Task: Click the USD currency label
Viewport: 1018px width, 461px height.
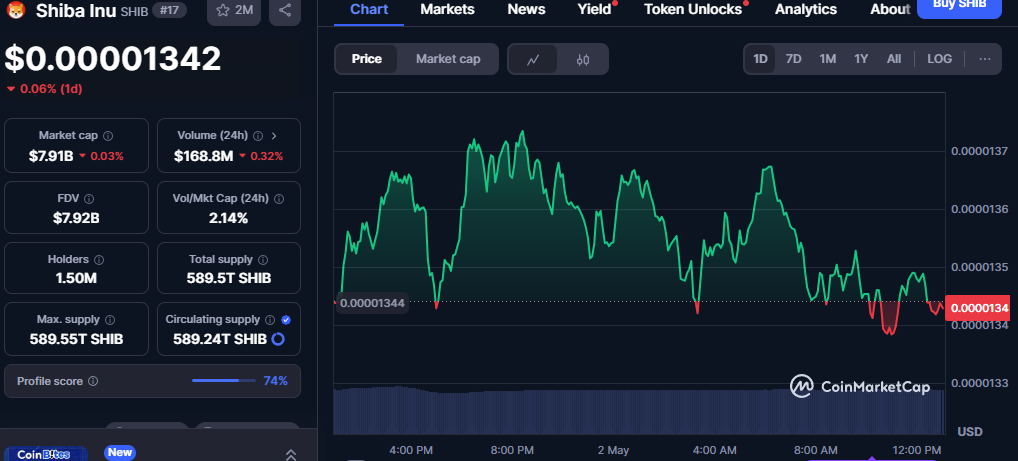Action: (x=970, y=432)
